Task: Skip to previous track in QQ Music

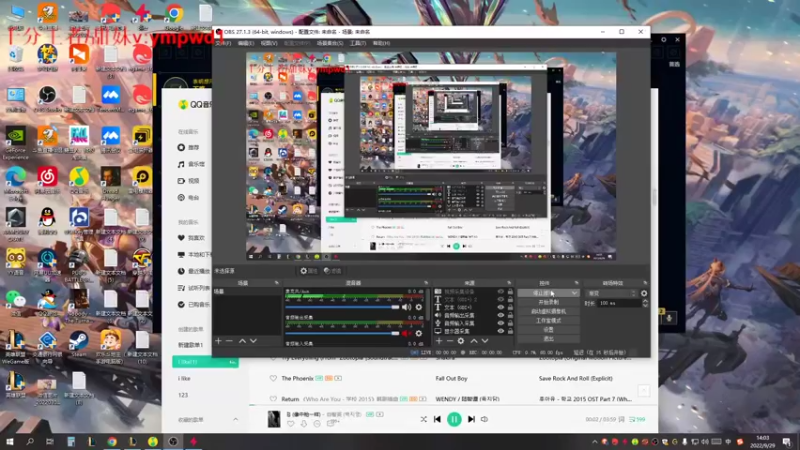Action: 437,419
